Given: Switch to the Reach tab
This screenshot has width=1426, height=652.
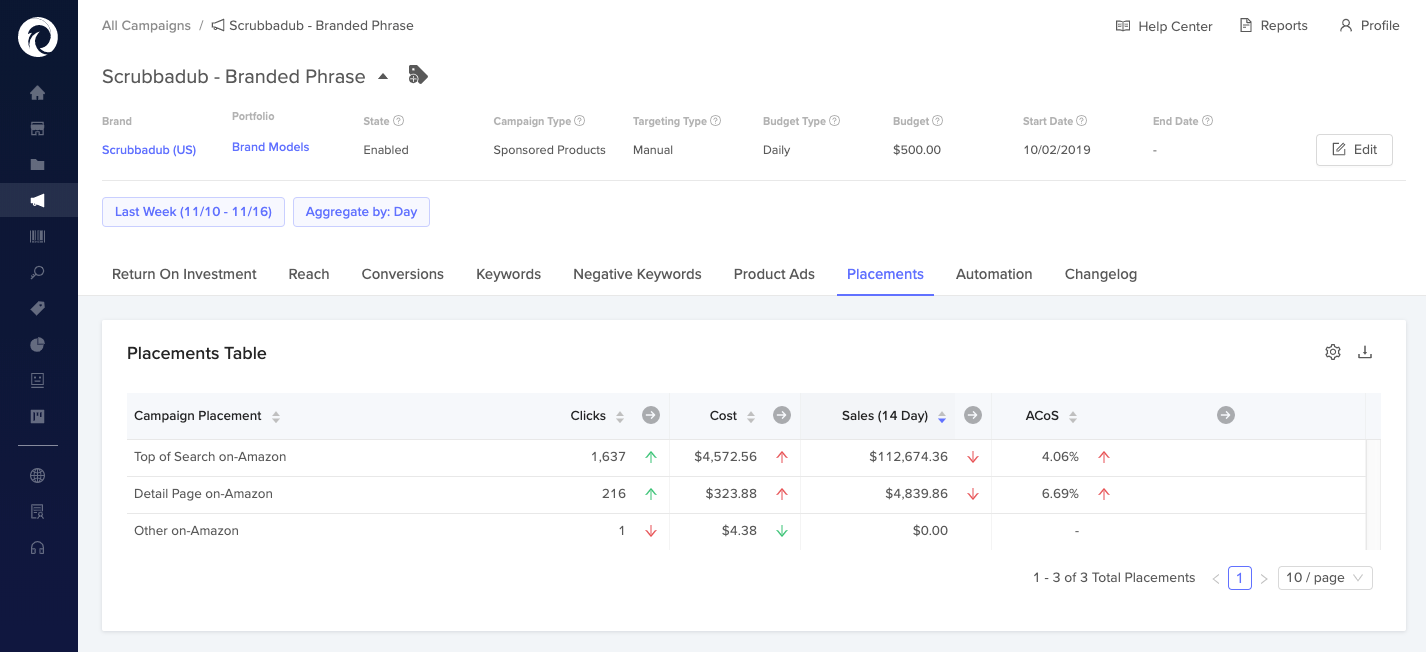Looking at the screenshot, I should [309, 274].
